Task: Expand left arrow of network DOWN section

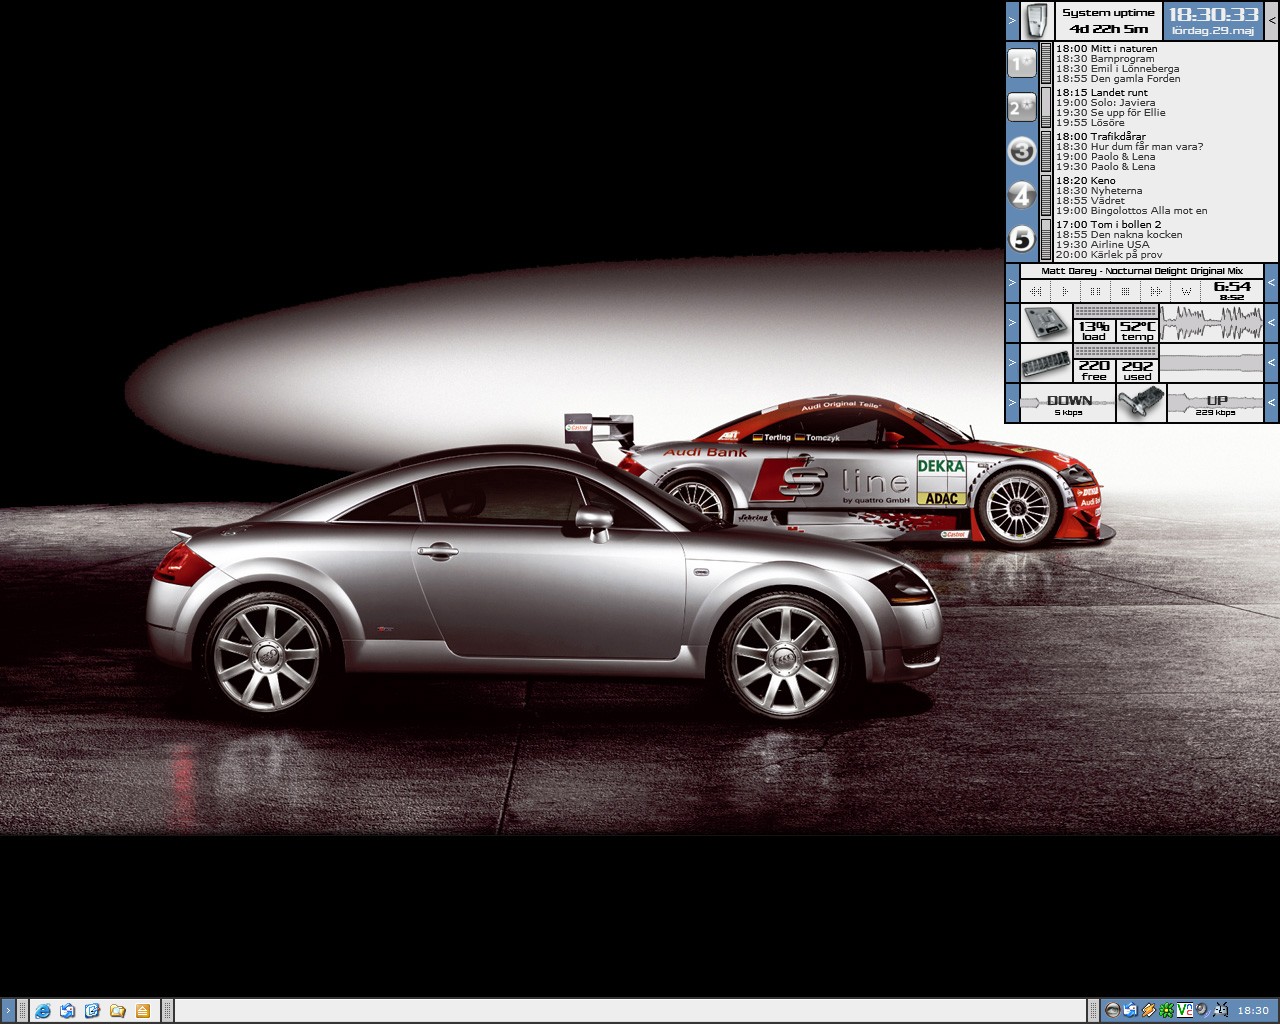Action: [x=1012, y=402]
